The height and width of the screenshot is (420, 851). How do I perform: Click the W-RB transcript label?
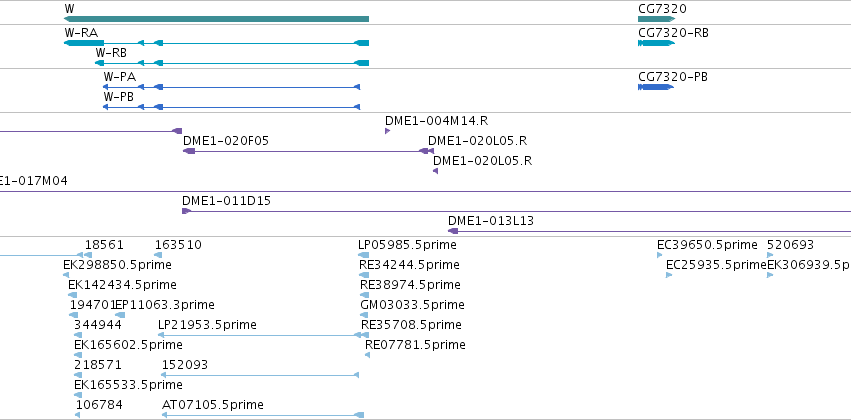111,53
